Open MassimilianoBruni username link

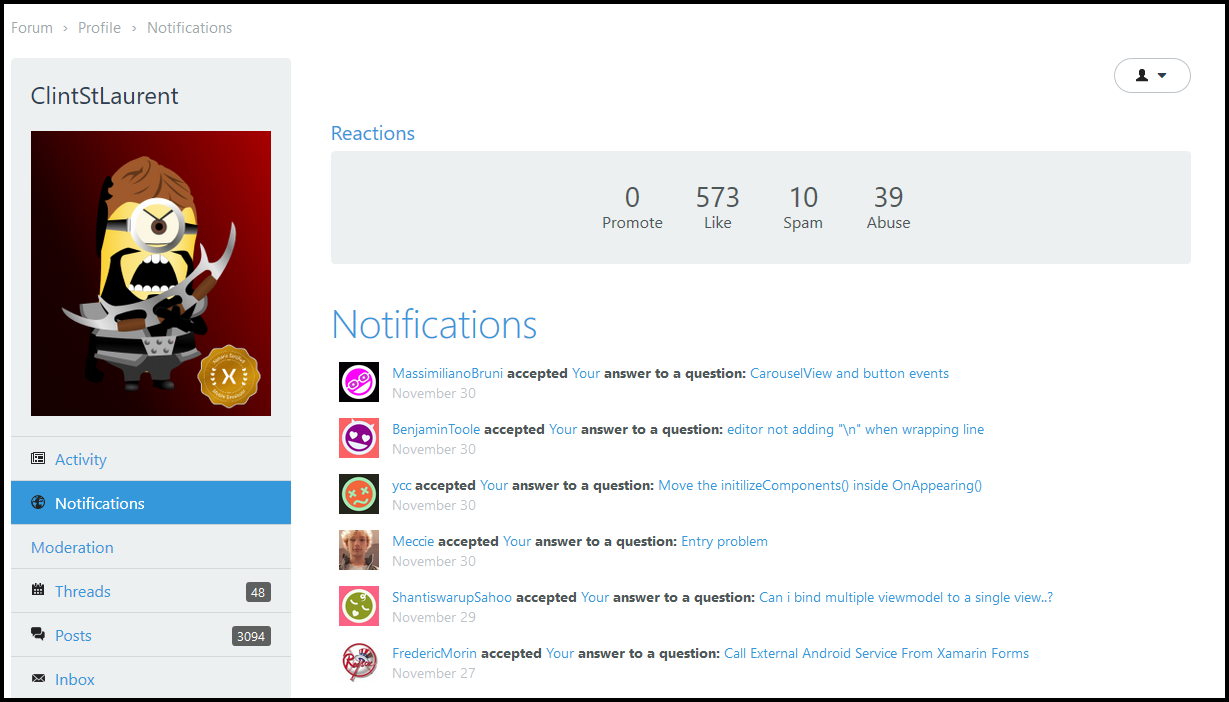tap(448, 373)
